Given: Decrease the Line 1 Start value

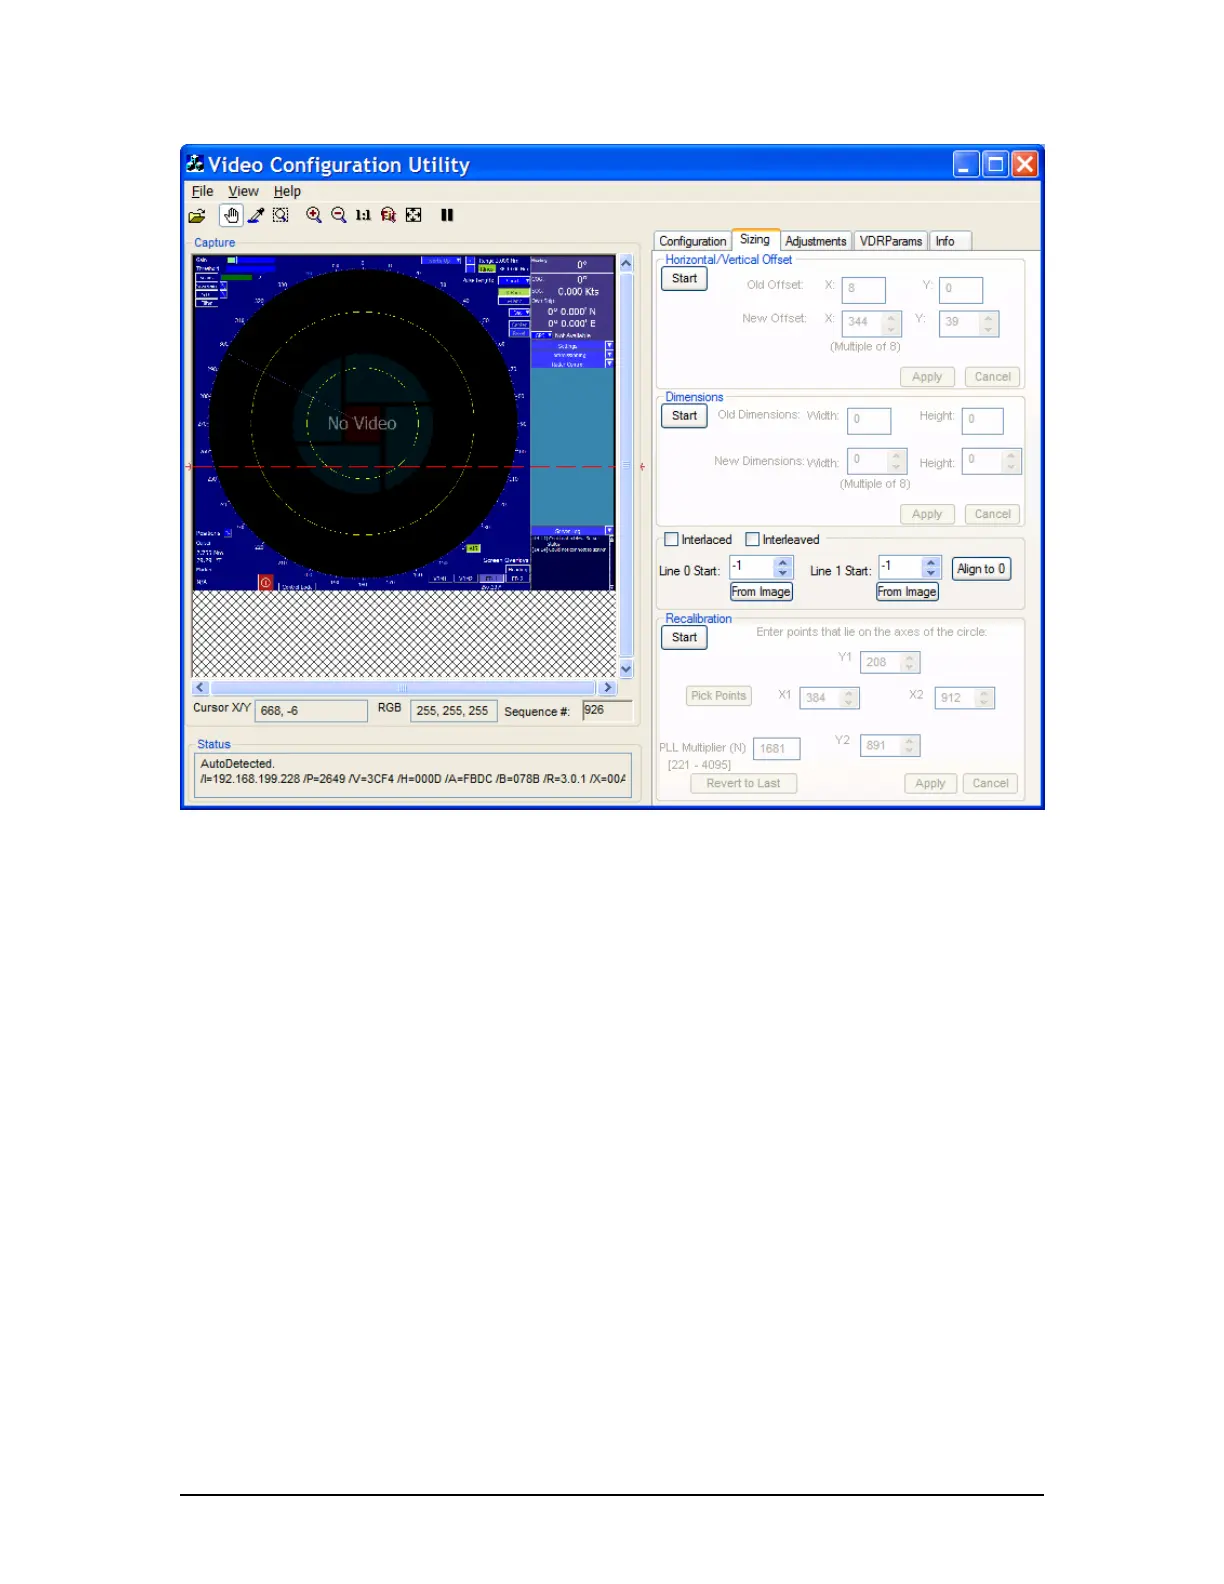Looking at the screenshot, I should [x=931, y=573].
